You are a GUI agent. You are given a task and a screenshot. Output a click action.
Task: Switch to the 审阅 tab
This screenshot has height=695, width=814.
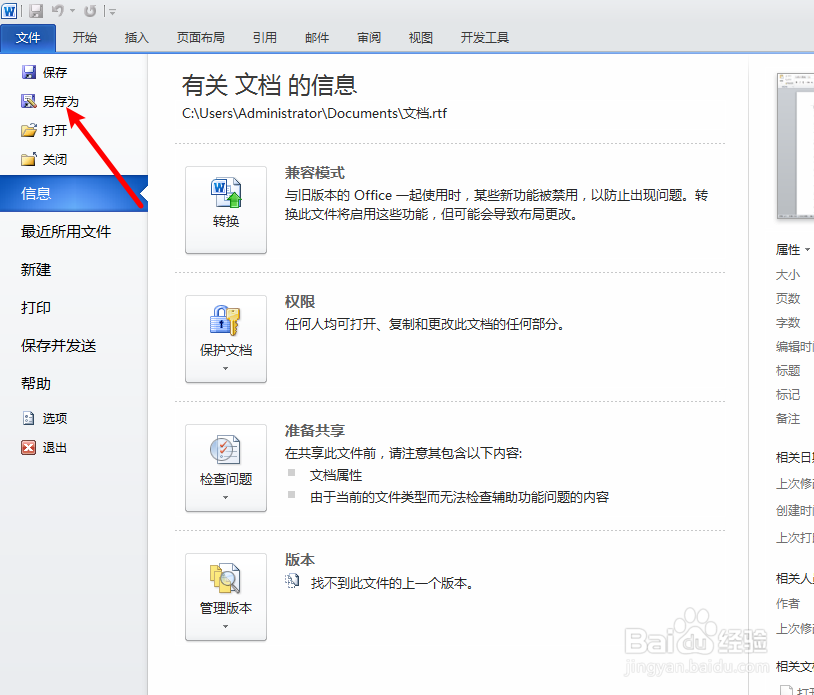pos(369,38)
